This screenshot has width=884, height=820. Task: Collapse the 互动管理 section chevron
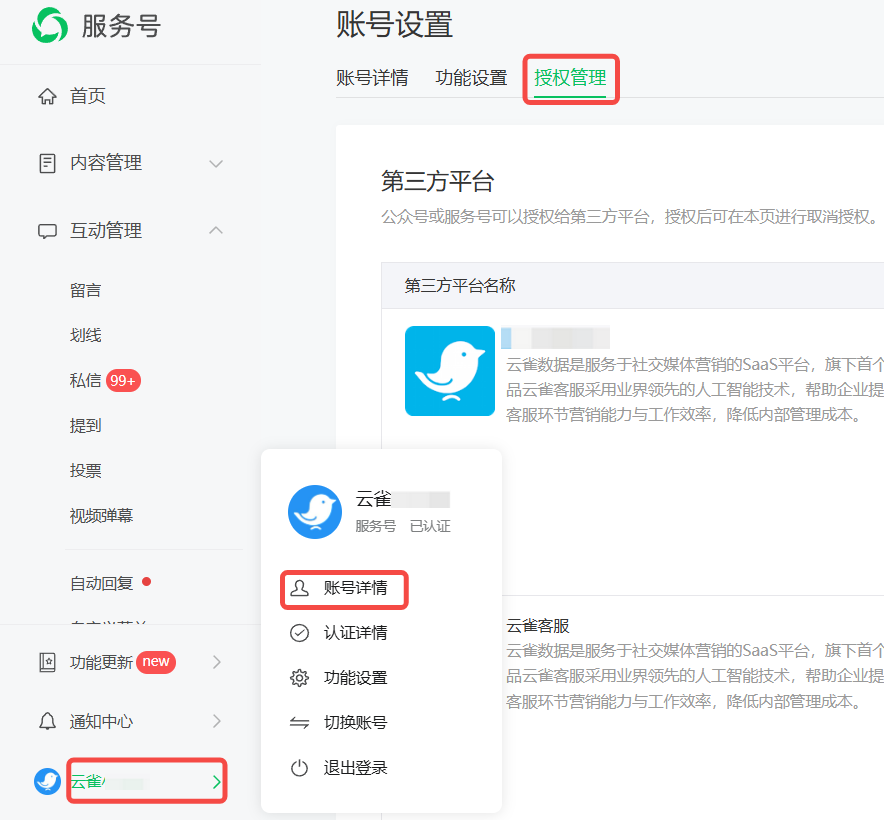pos(216,230)
